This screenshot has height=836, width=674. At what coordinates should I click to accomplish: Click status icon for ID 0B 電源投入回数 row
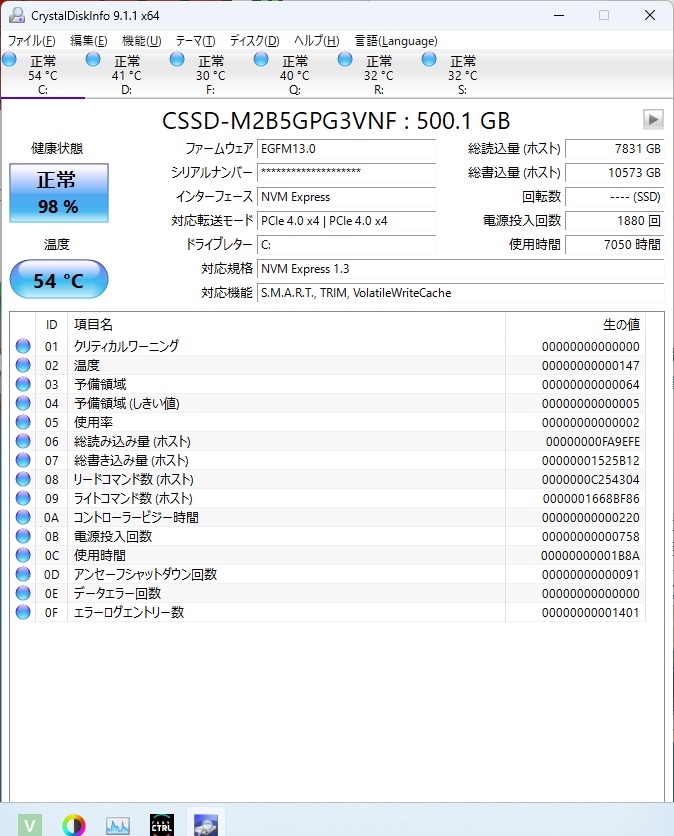pyautogui.click(x=23, y=536)
